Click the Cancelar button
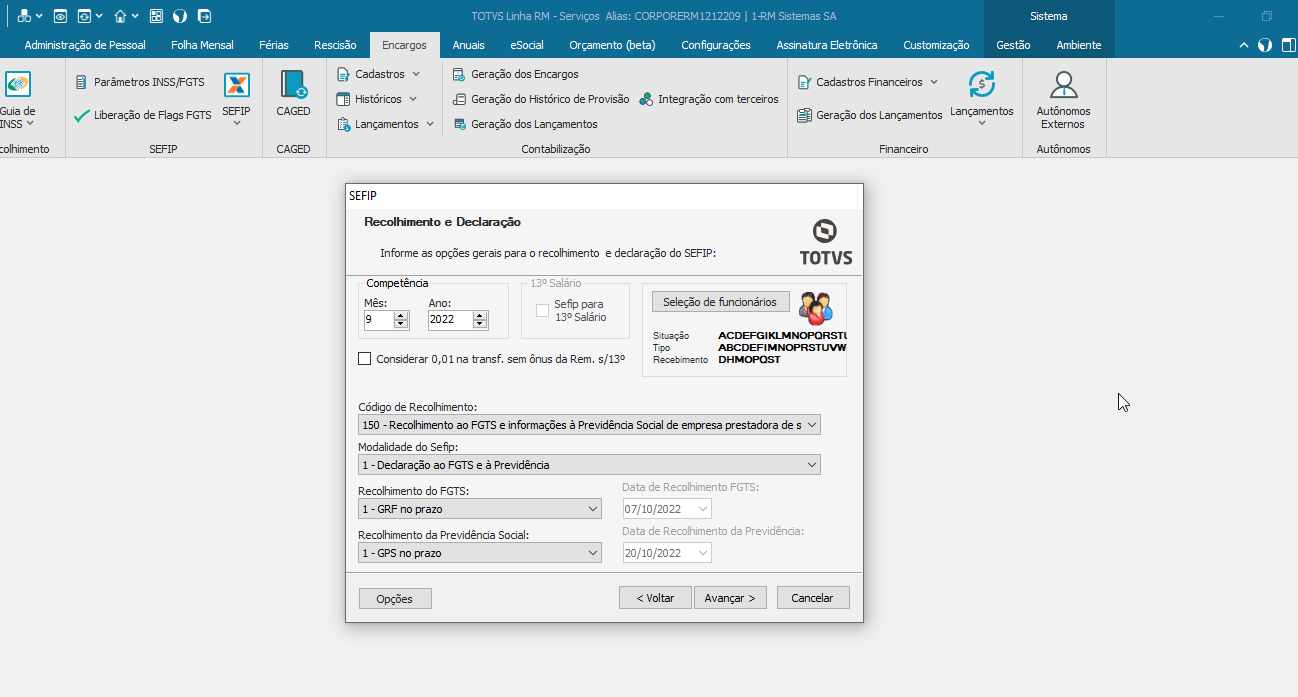 point(812,598)
